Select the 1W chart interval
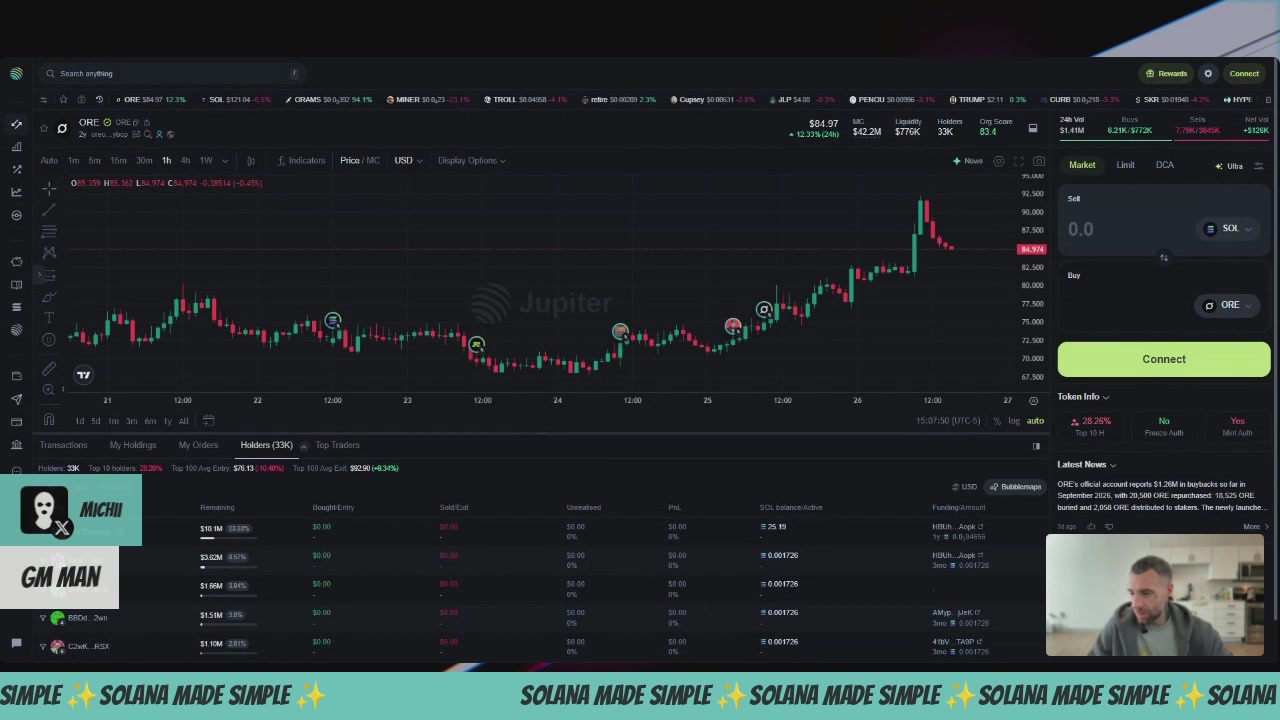The height and width of the screenshot is (720, 1280). pyautogui.click(x=206, y=160)
